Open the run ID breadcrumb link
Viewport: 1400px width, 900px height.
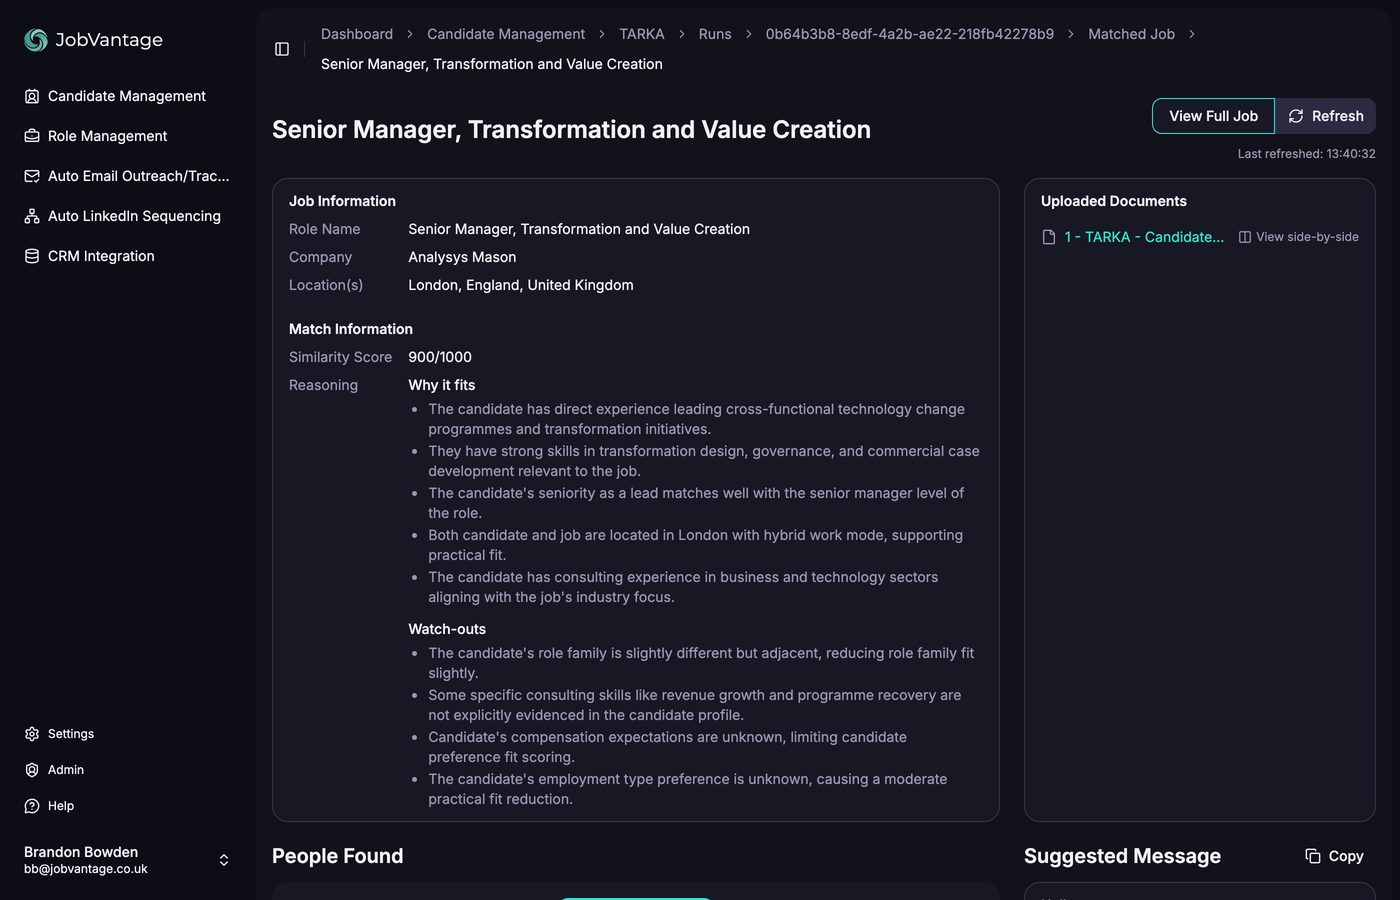910,34
